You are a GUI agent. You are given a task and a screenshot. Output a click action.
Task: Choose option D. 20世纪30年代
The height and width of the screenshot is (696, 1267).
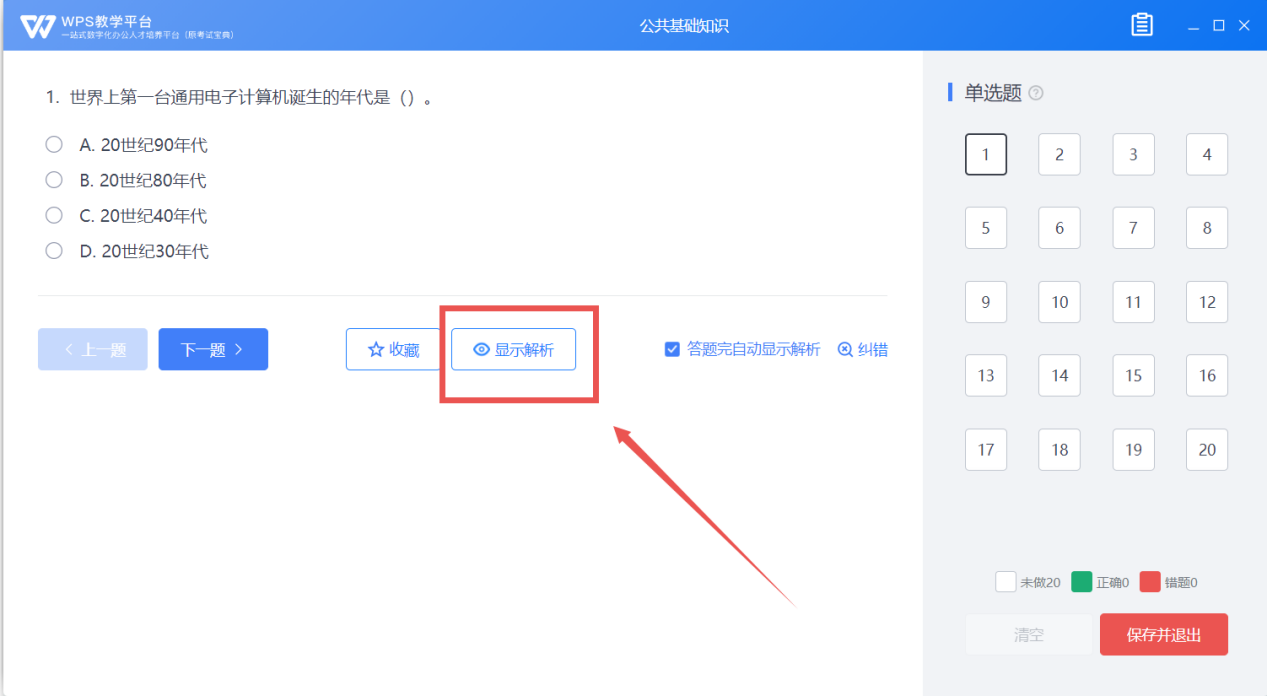[x=54, y=251]
